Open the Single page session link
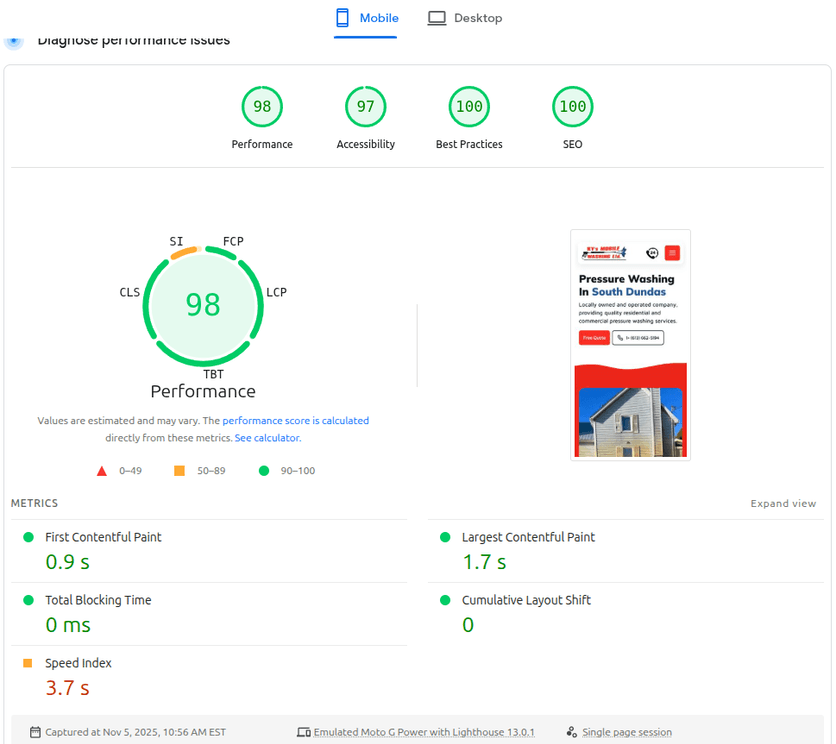The height and width of the screenshot is (744, 836). (x=627, y=732)
